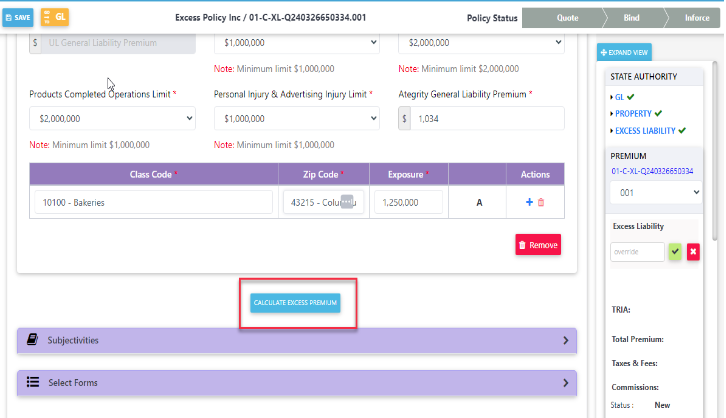Click the 'Total Premium:' label

click(637, 339)
